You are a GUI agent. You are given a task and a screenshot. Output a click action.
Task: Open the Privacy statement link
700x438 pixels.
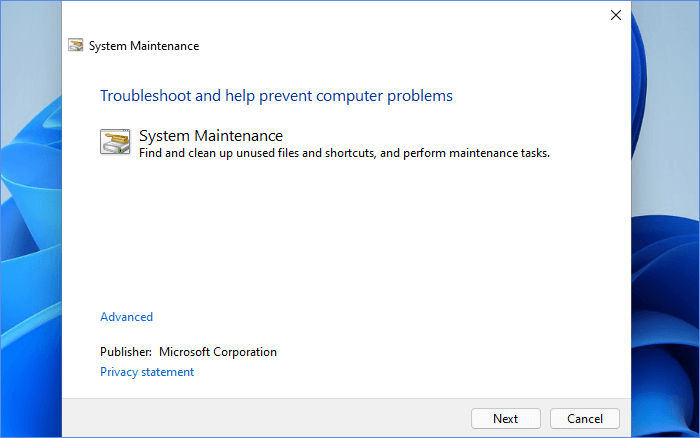click(x=147, y=372)
